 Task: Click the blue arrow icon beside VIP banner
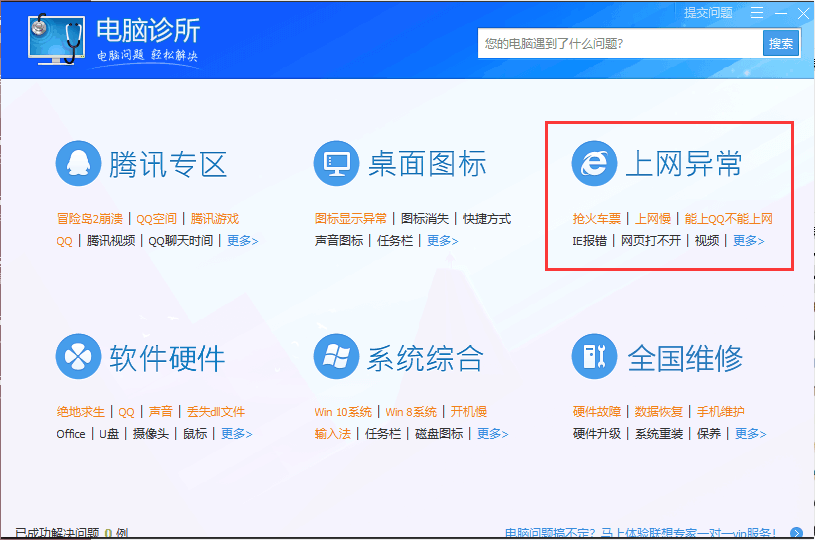click(796, 533)
